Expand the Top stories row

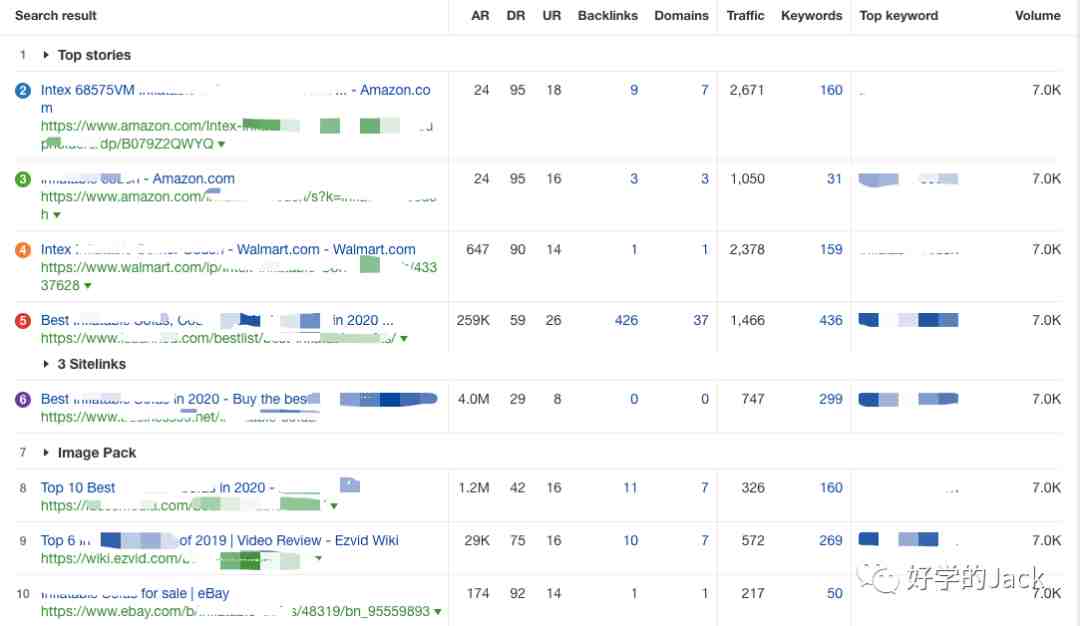click(x=46, y=55)
